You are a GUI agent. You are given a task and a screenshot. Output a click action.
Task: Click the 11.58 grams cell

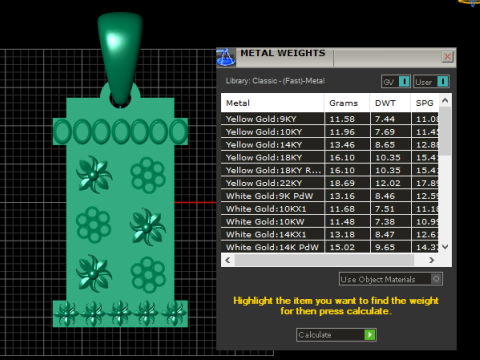[347, 119]
